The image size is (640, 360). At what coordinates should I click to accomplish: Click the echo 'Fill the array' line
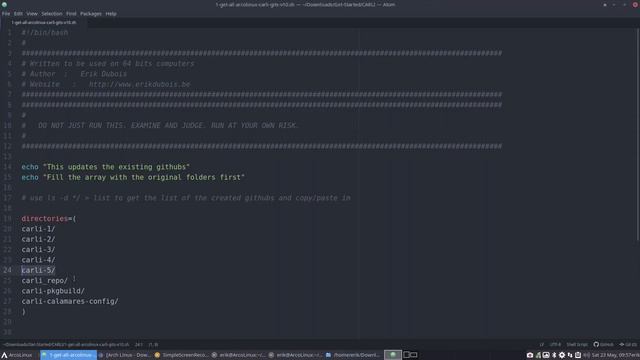133,177
